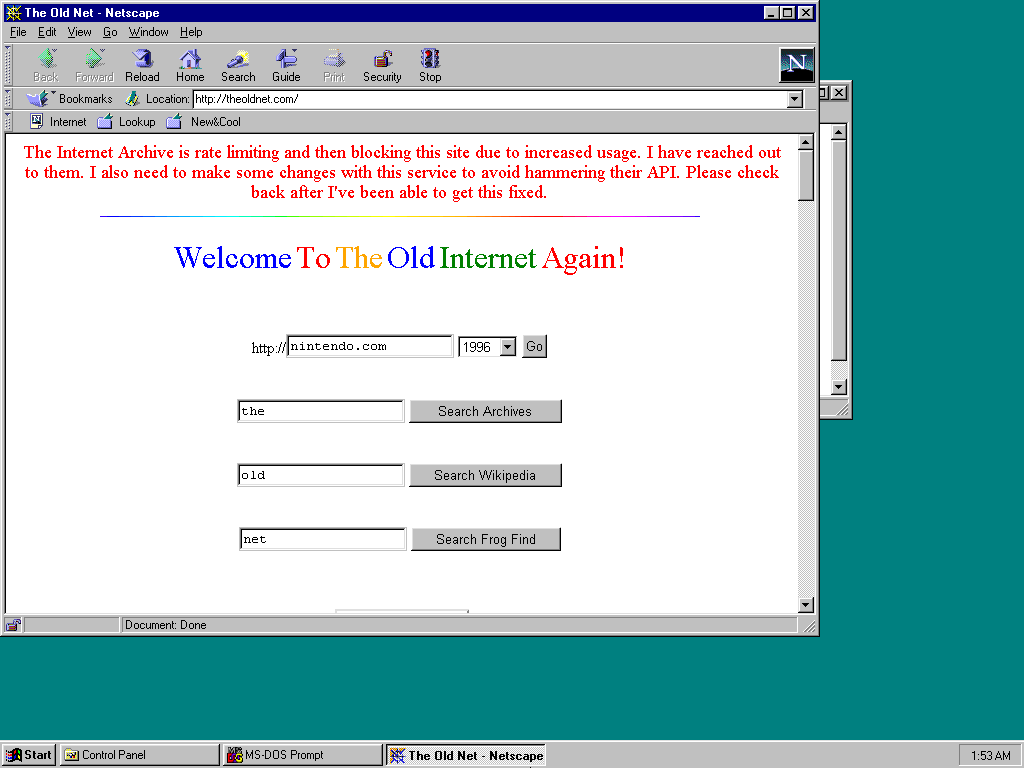Open the File menu
The height and width of the screenshot is (768, 1024).
(18, 32)
